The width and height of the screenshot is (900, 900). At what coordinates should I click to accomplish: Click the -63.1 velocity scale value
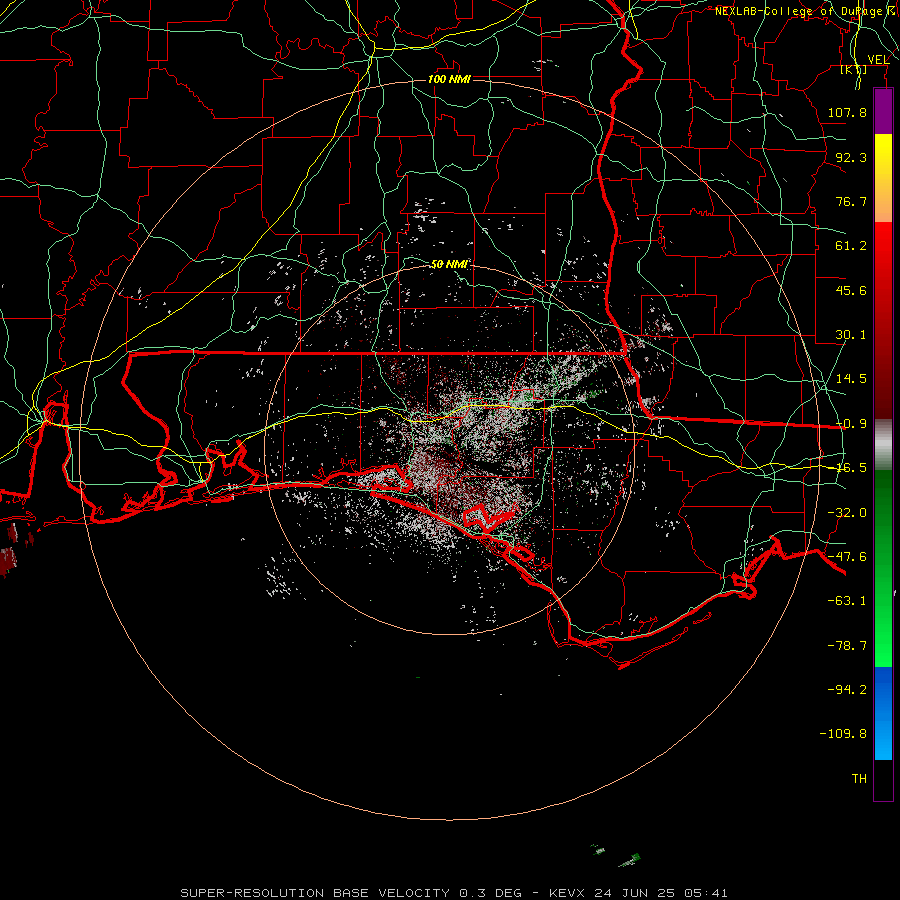(x=847, y=601)
